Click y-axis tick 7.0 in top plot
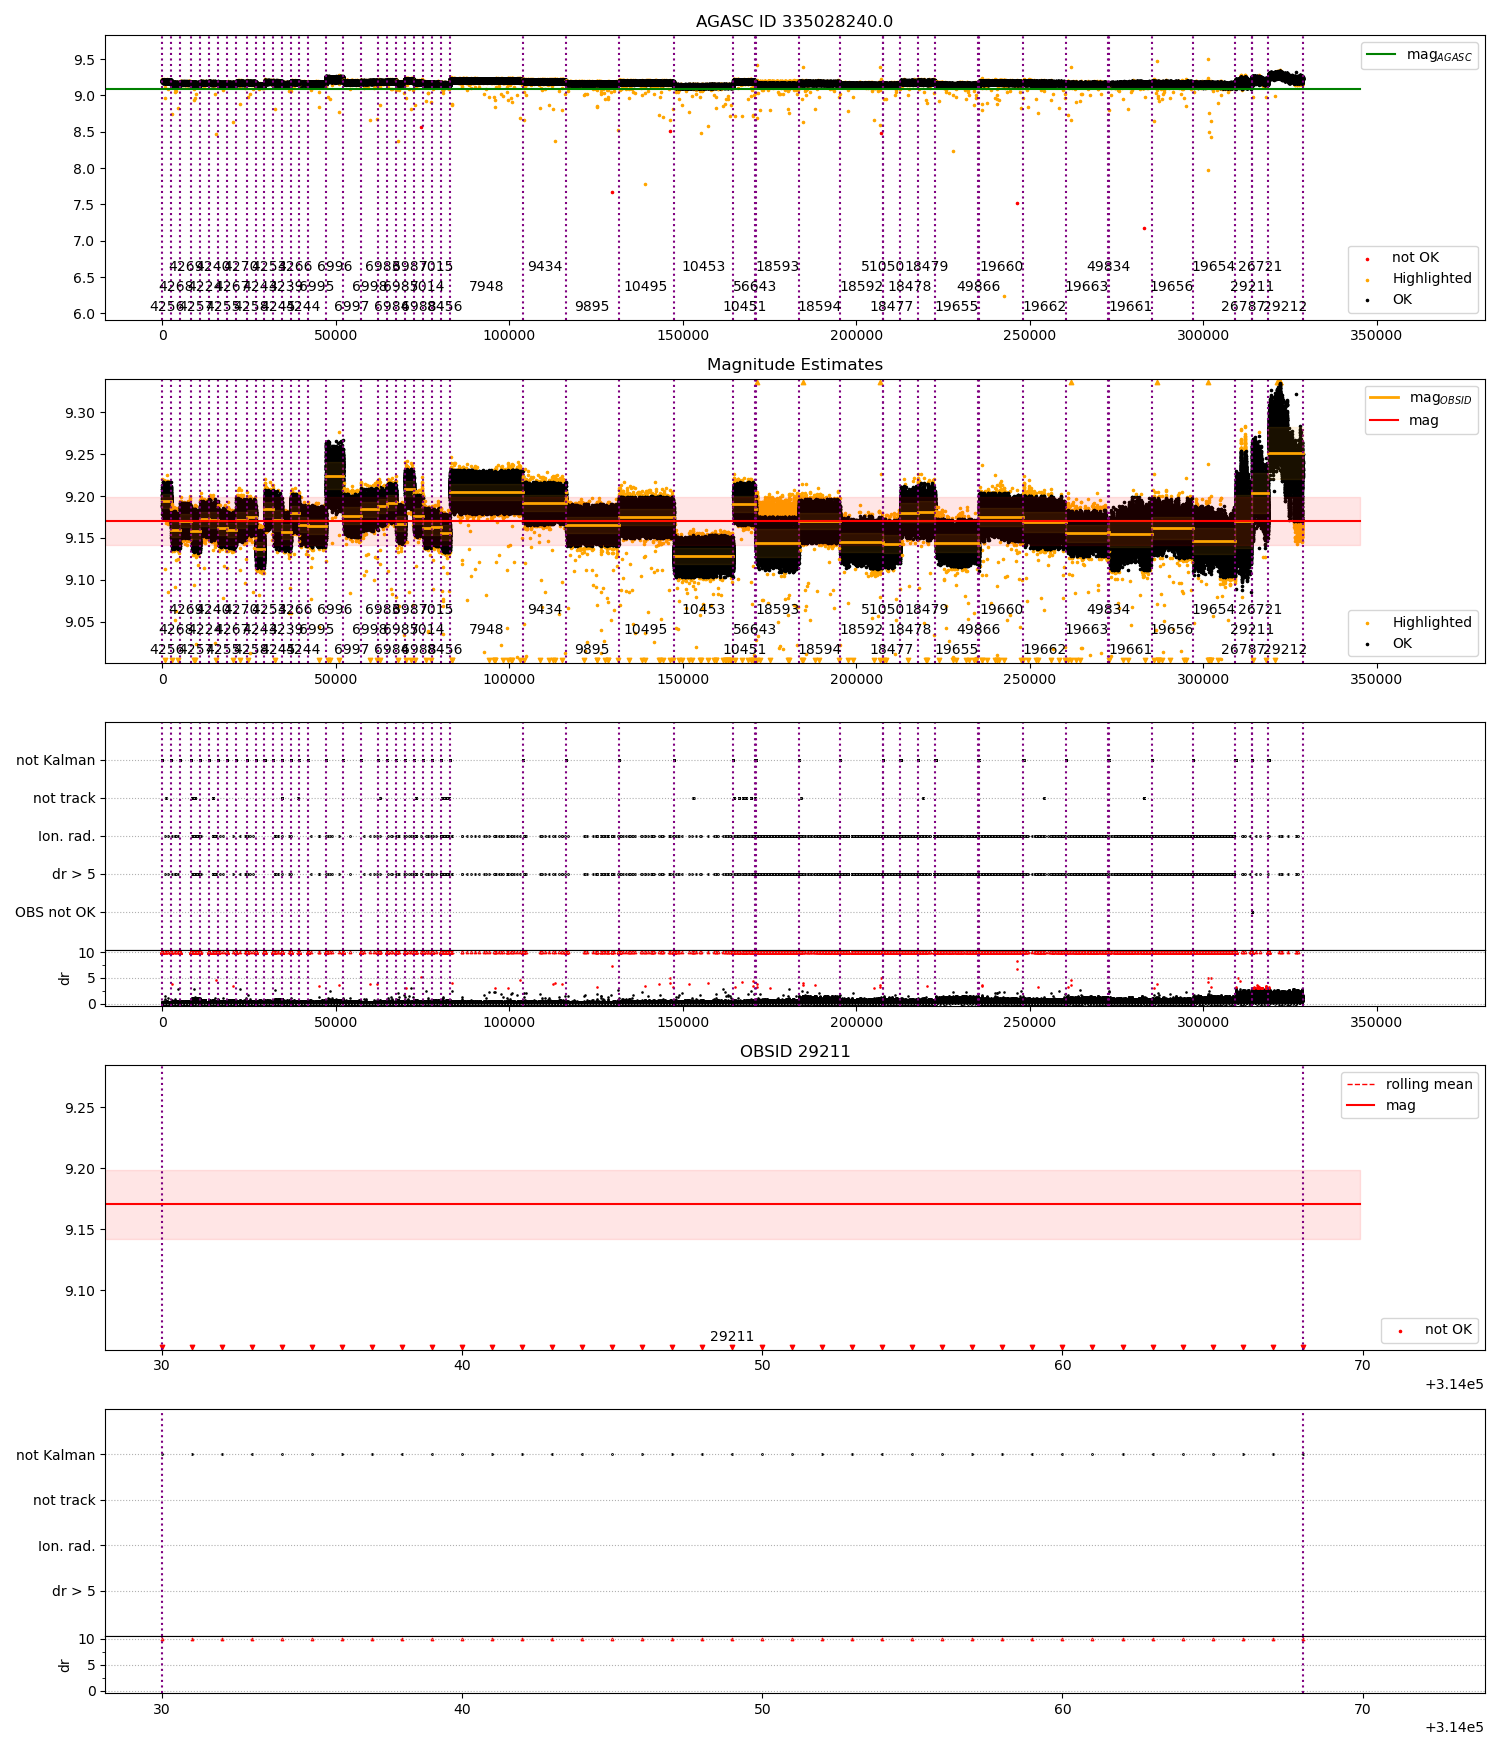Viewport: 1500px width, 1750px height. click(86, 241)
